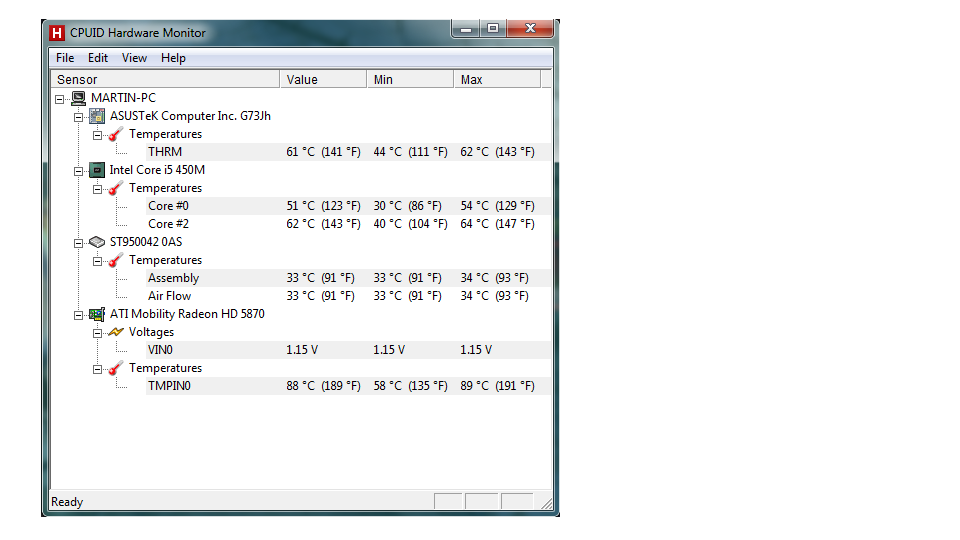Open the File menu
This screenshot has width=960, height=540.
(65, 58)
